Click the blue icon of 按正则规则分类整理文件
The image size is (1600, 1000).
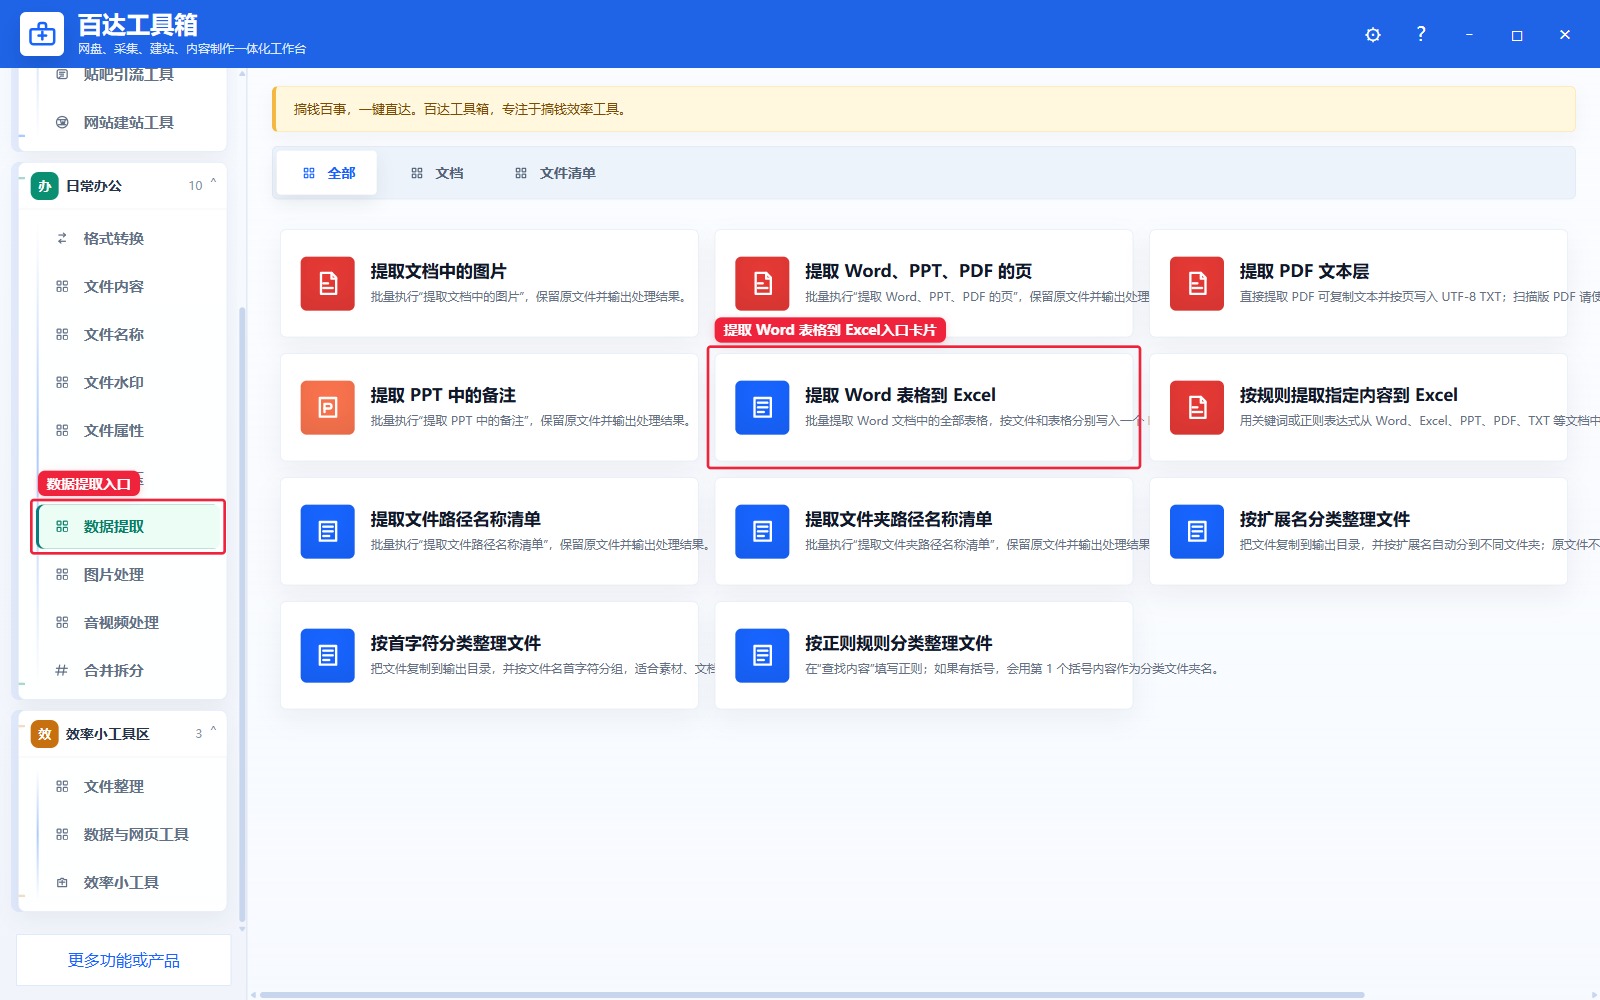tap(762, 656)
